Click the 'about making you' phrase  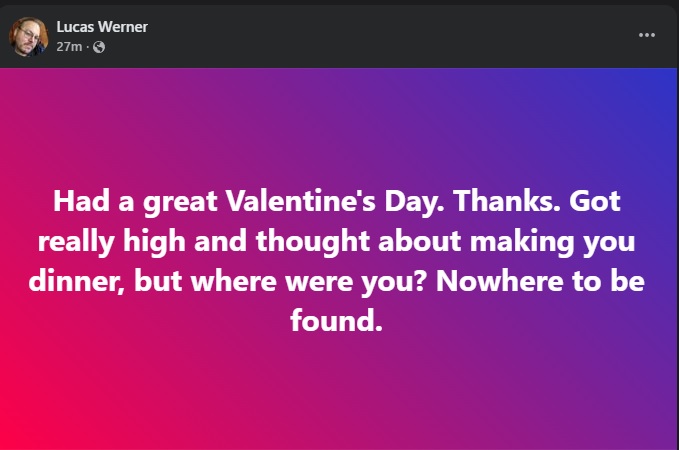pyautogui.click(x=507, y=242)
